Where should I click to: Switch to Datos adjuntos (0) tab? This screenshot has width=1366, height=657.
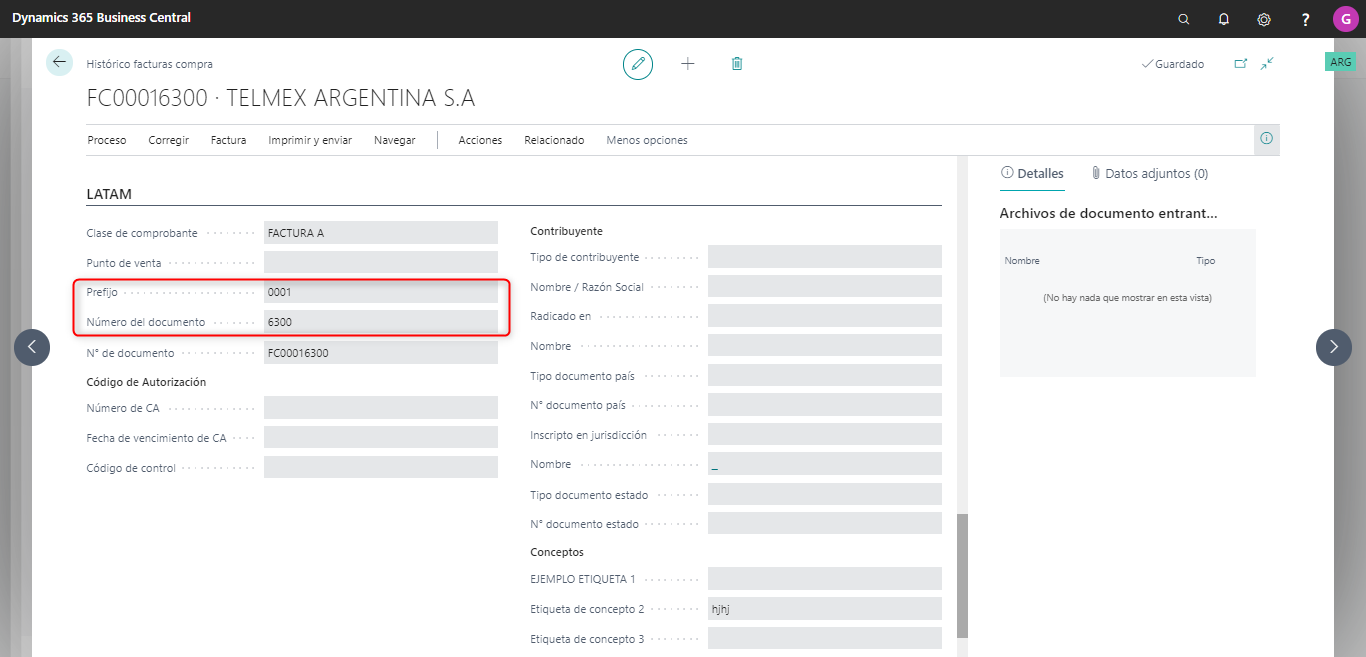tap(1149, 173)
